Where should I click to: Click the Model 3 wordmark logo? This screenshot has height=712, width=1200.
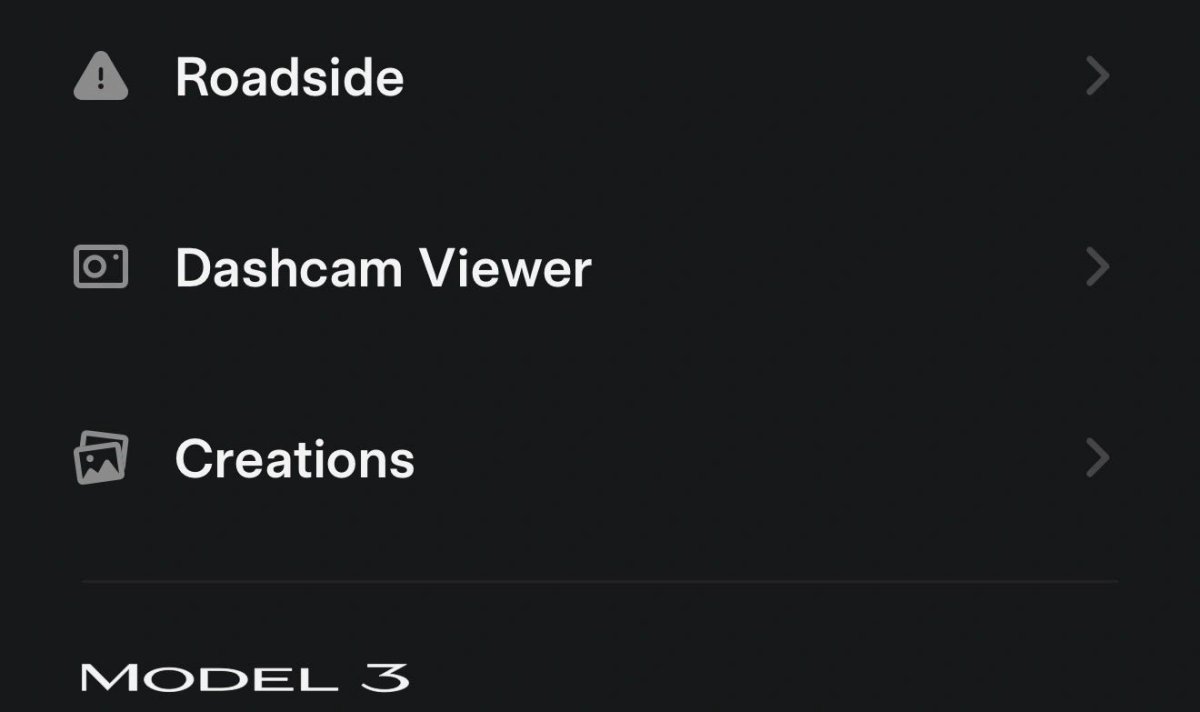point(244,678)
